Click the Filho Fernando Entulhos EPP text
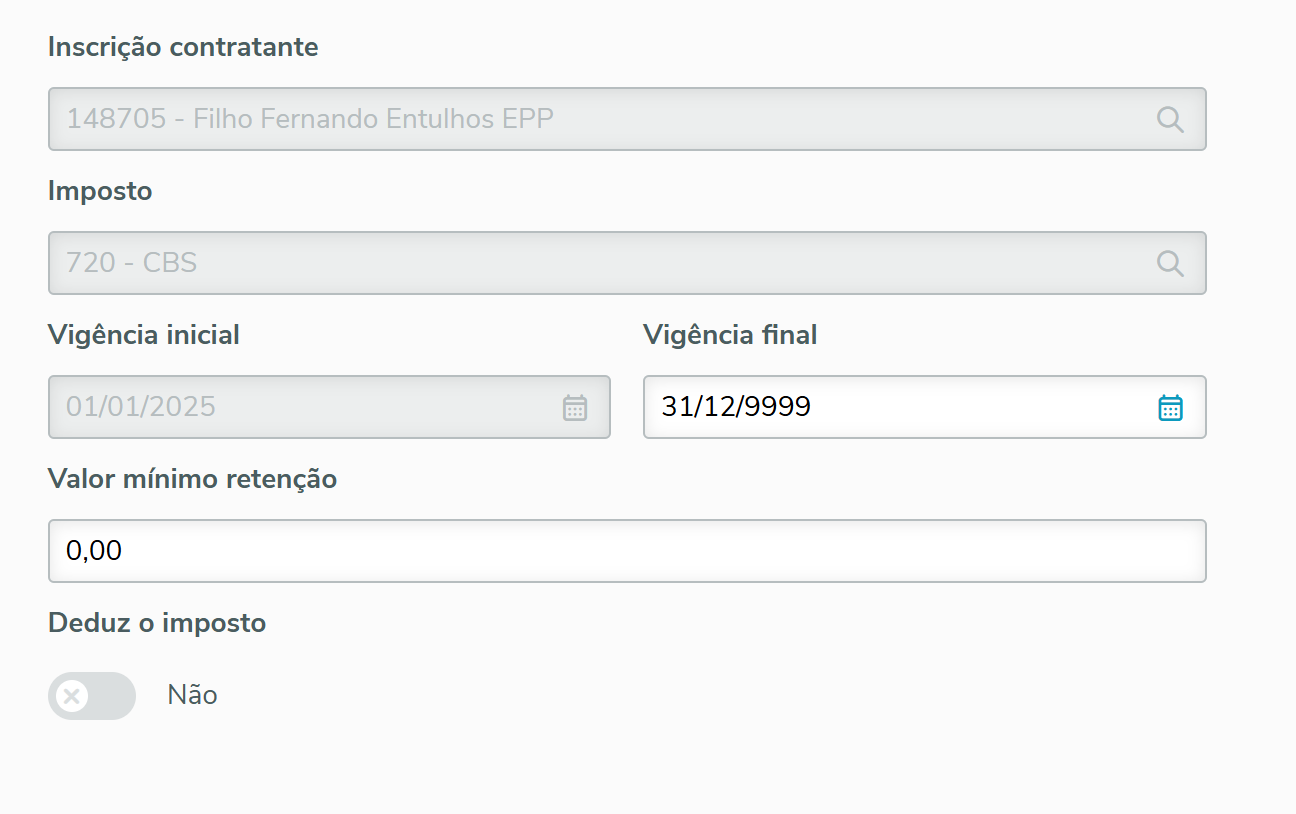 click(373, 120)
